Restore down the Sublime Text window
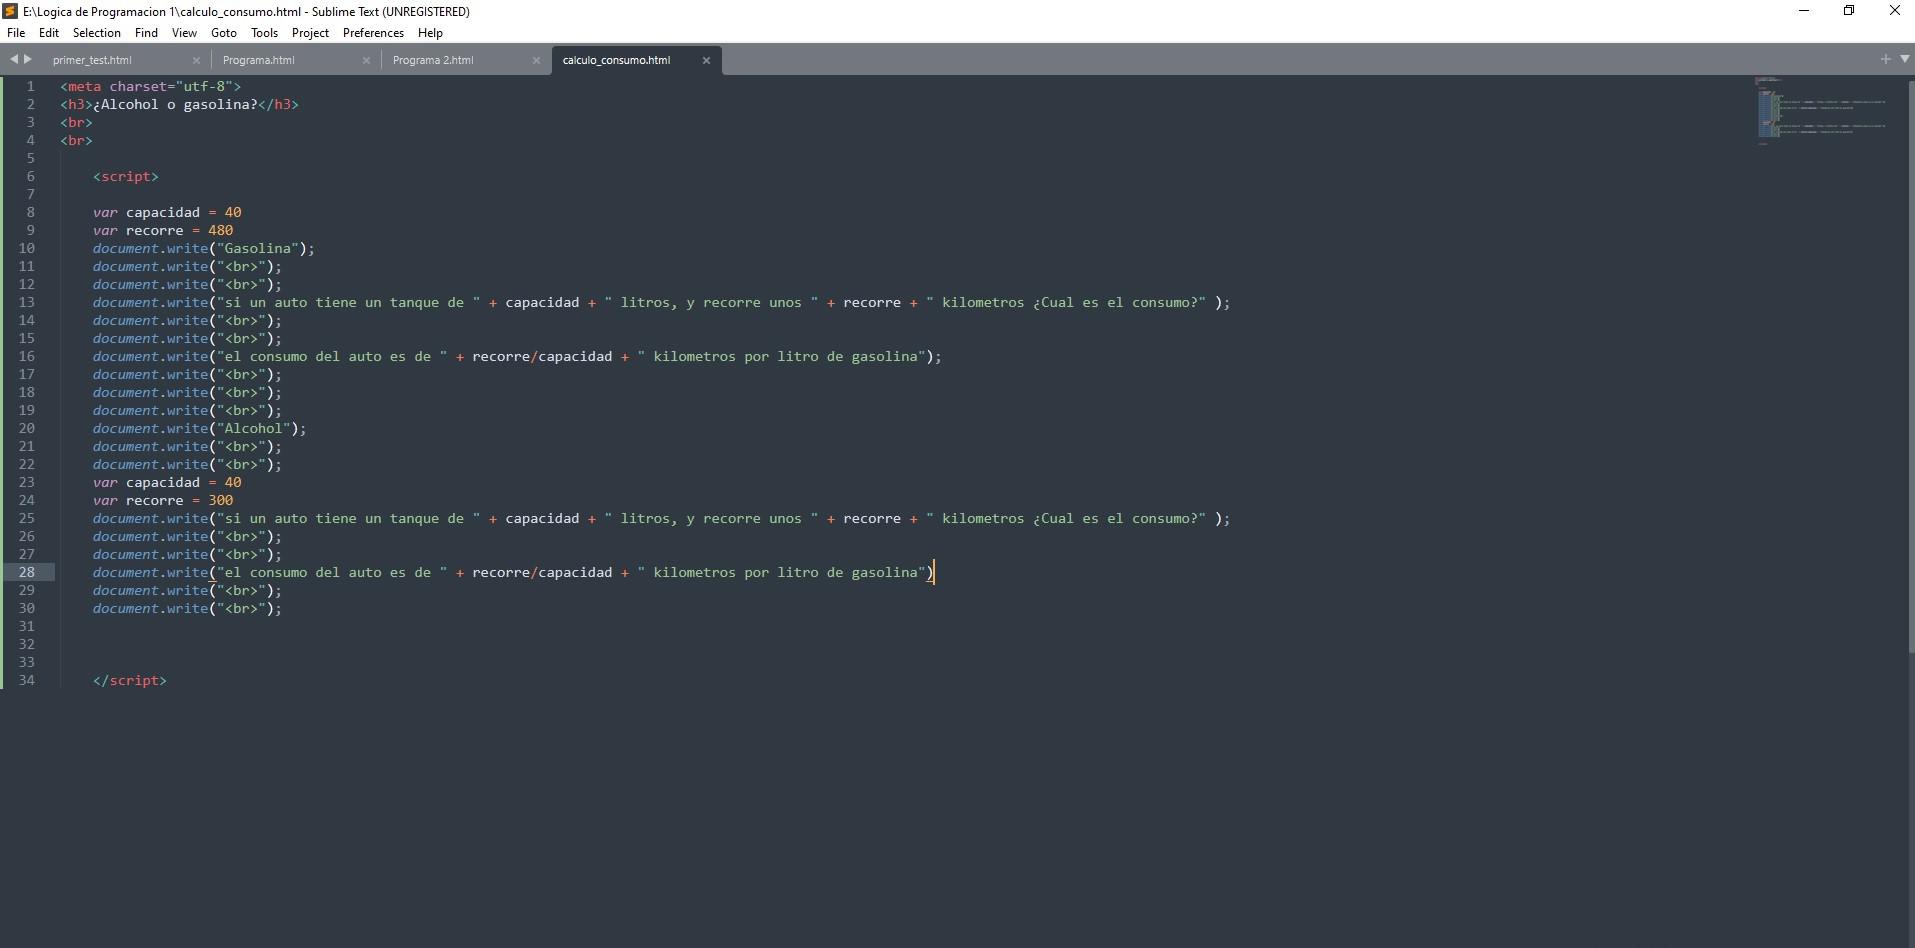Screen dimensions: 1915x948 pyautogui.click(x=1849, y=11)
